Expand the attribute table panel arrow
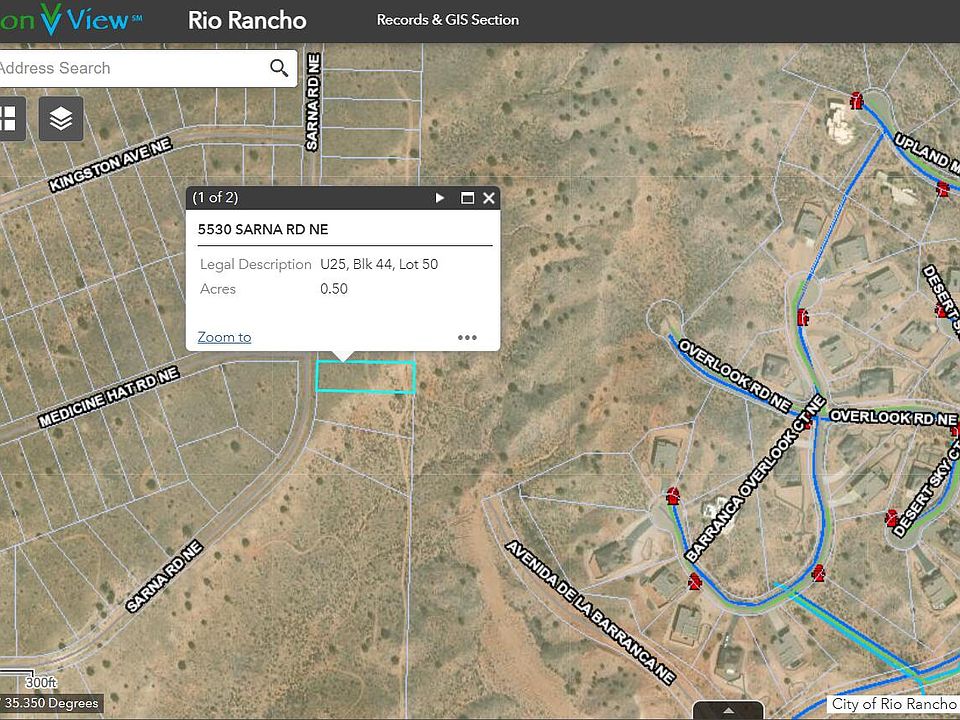960x720 pixels. click(x=729, y=710)
